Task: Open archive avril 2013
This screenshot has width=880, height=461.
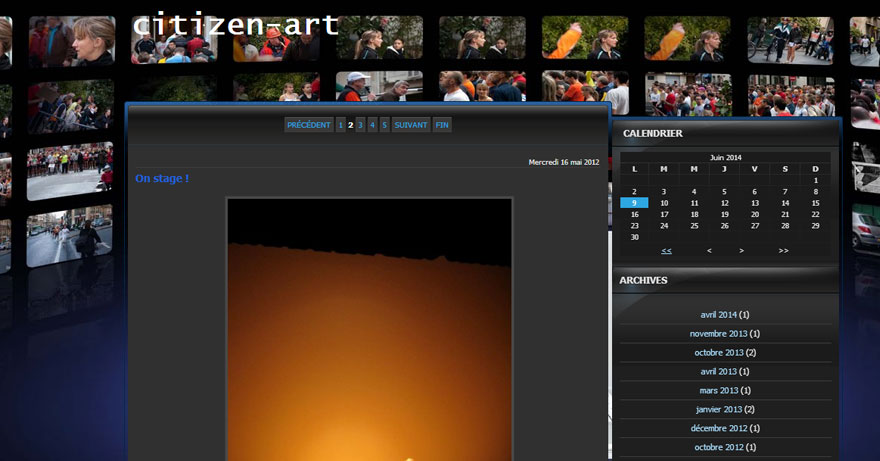Action: [x=718, y=372]
